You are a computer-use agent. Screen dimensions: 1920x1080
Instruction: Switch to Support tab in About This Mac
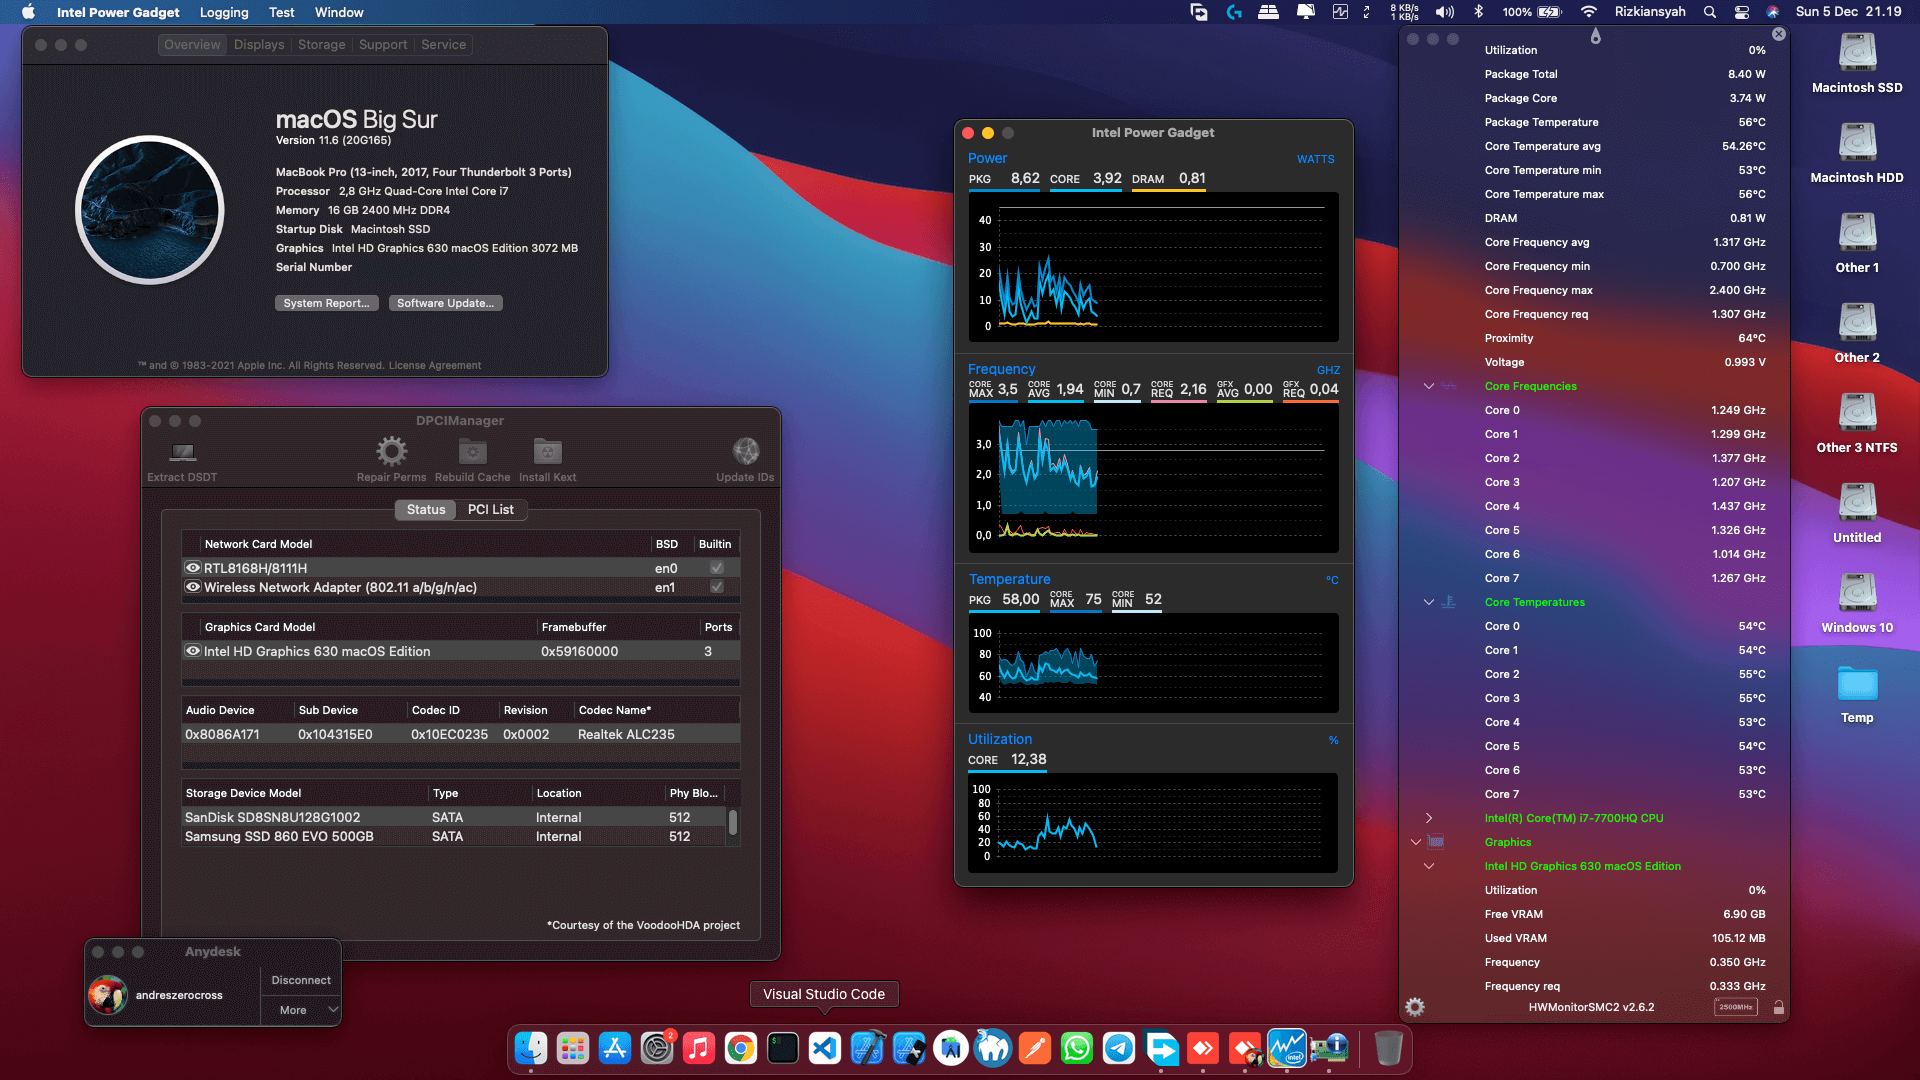(x=383, y=45)
